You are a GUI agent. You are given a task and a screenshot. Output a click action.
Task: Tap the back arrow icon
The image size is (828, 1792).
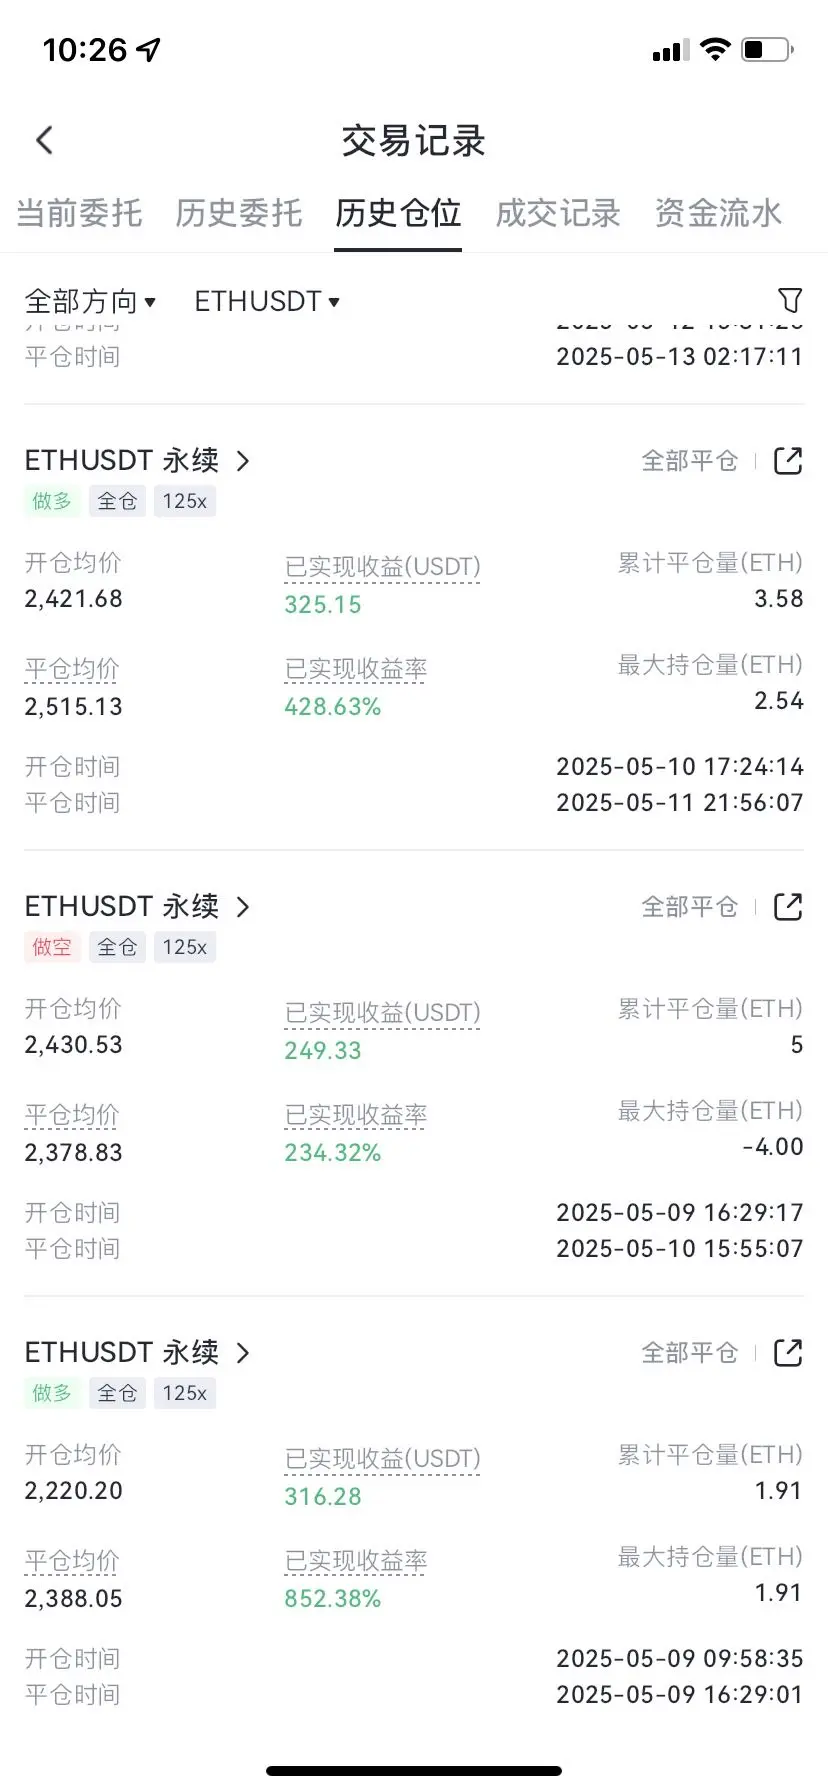(44, 140)
